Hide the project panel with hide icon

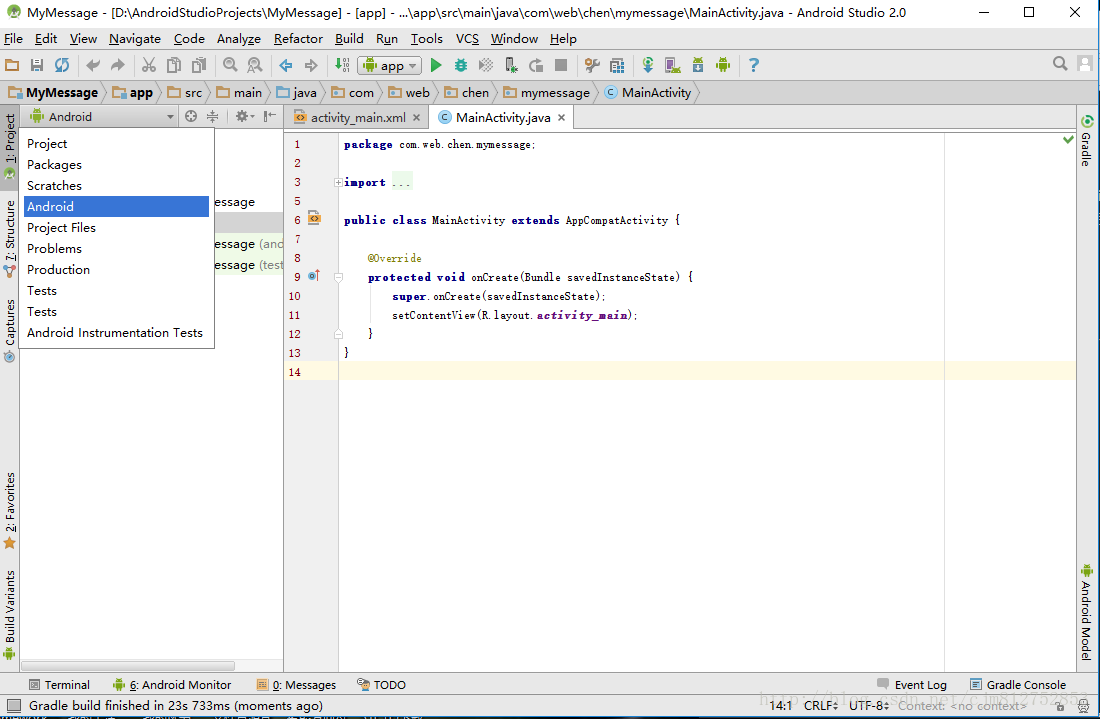click(x=269, y=116)
